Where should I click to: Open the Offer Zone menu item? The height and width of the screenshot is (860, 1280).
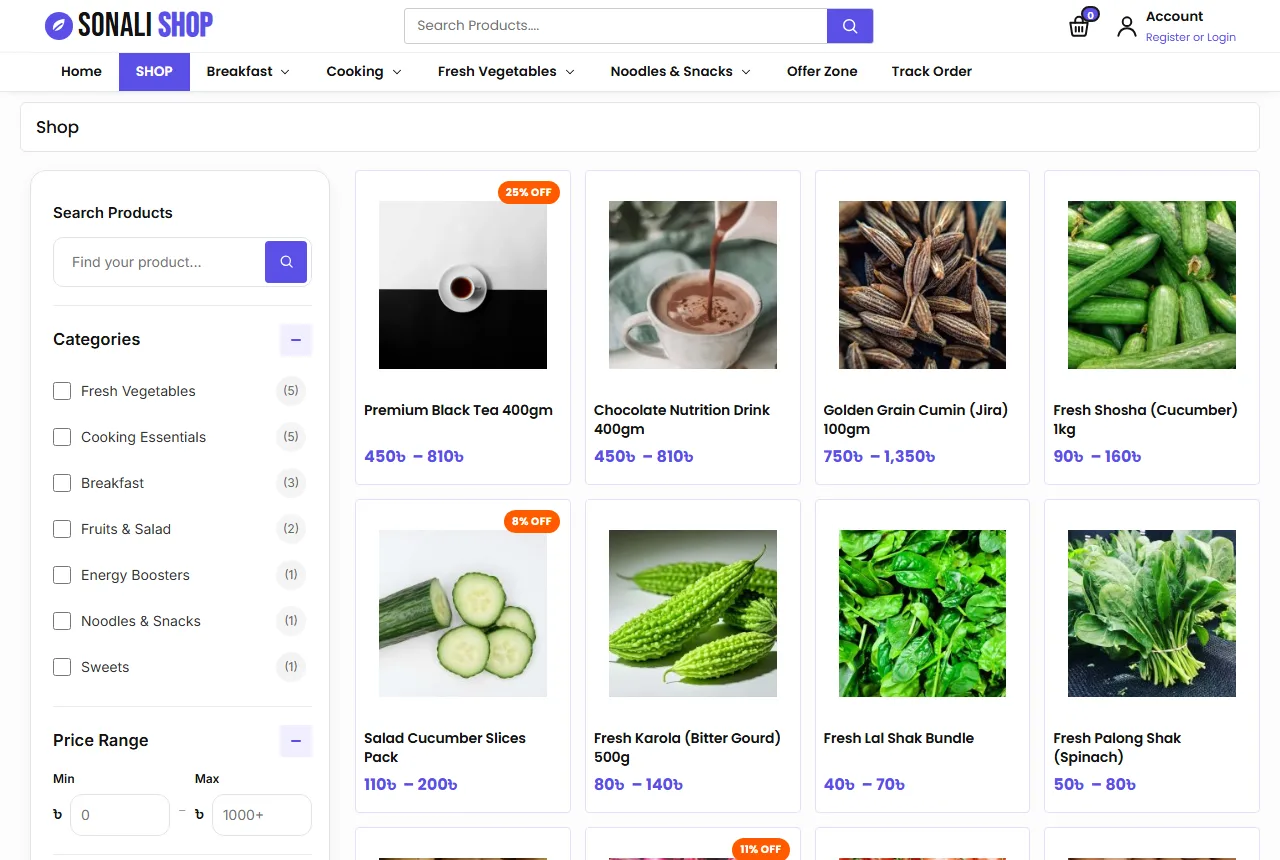click(822, 71)
